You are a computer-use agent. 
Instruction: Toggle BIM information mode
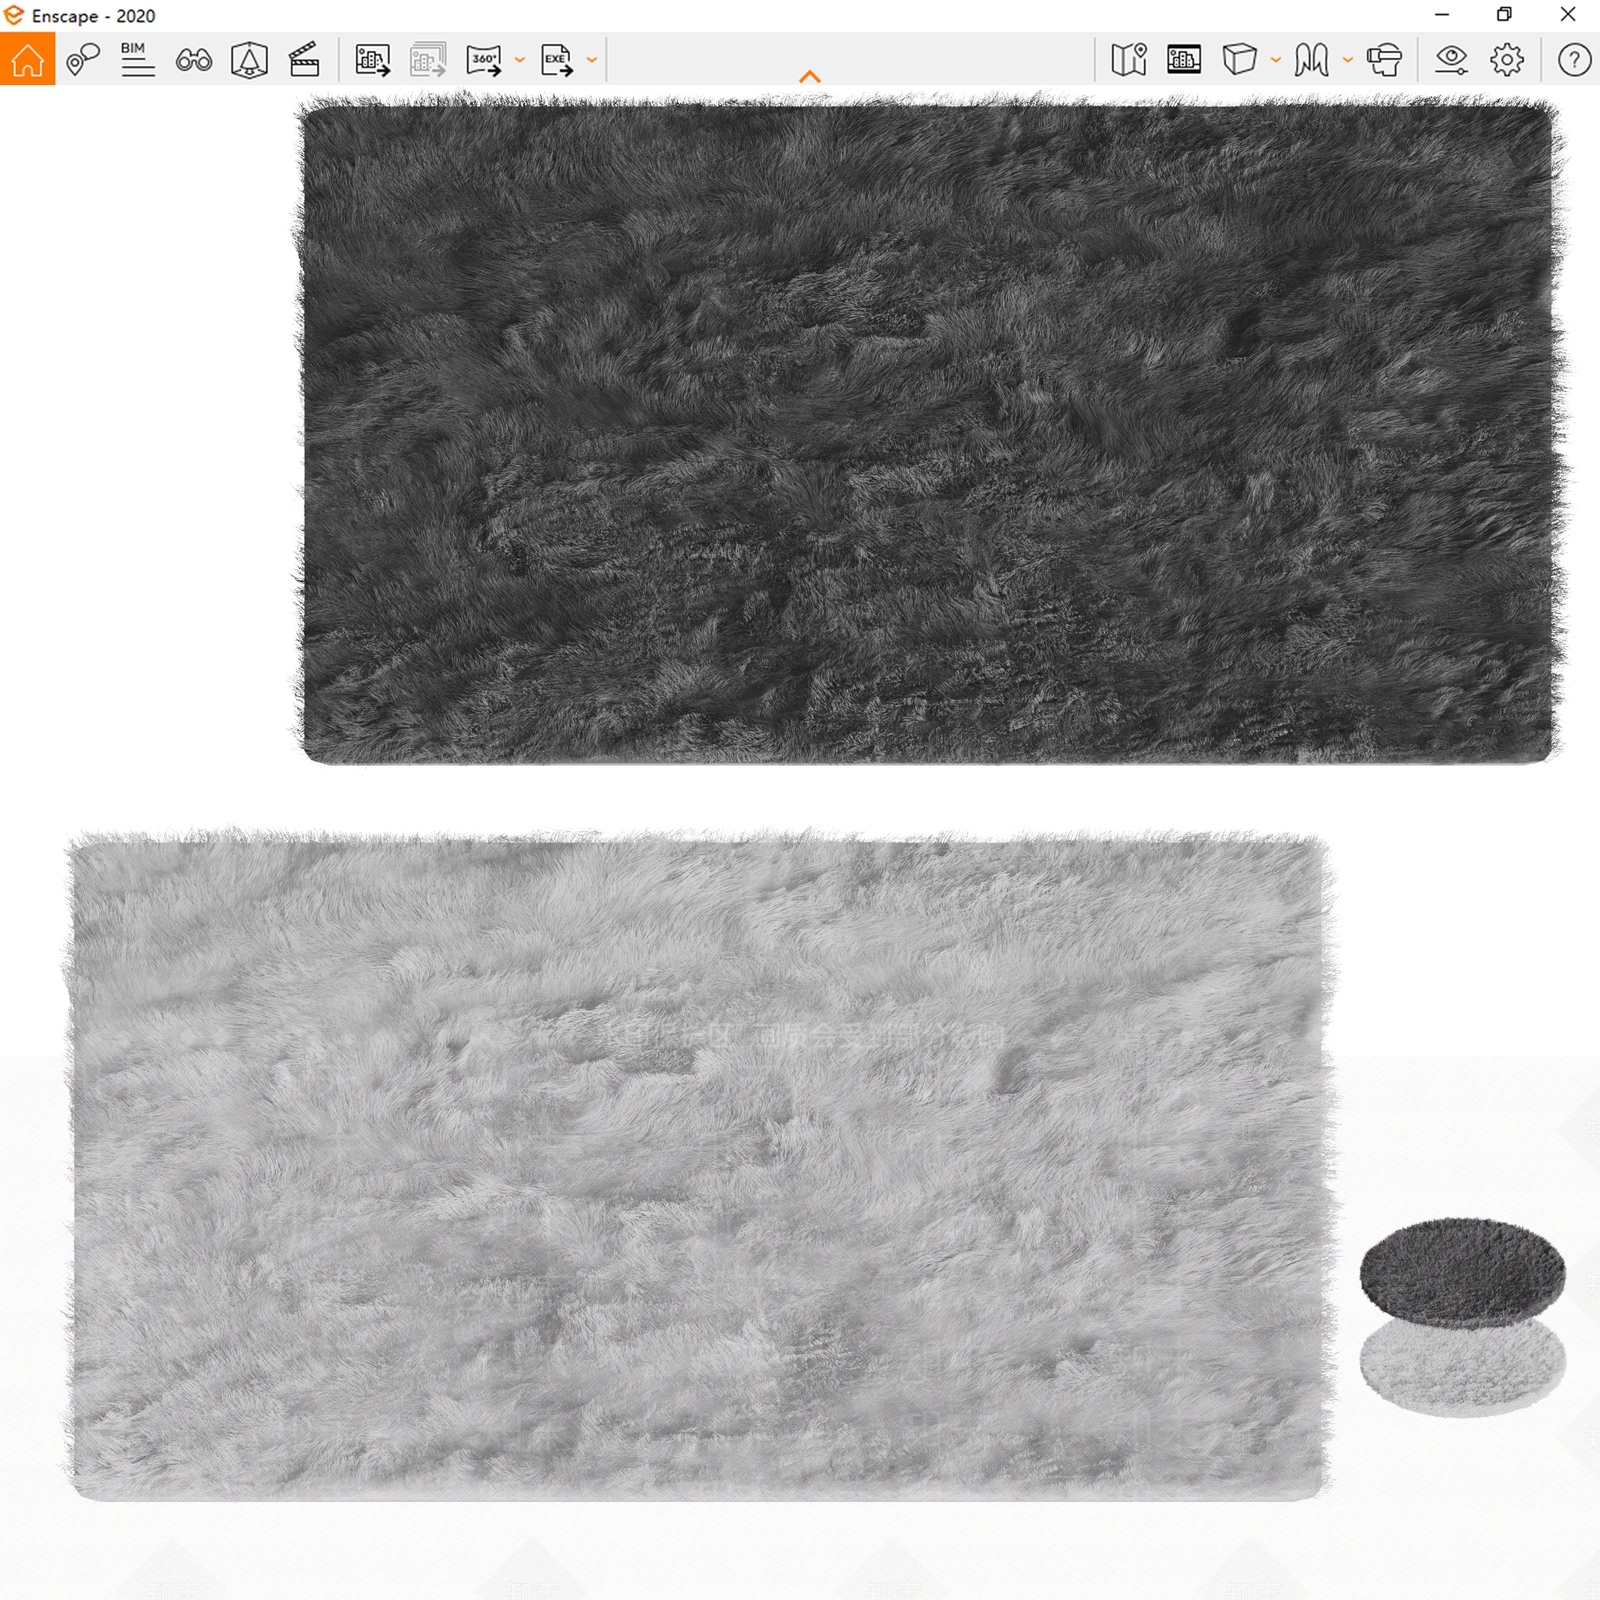[137, 60]
